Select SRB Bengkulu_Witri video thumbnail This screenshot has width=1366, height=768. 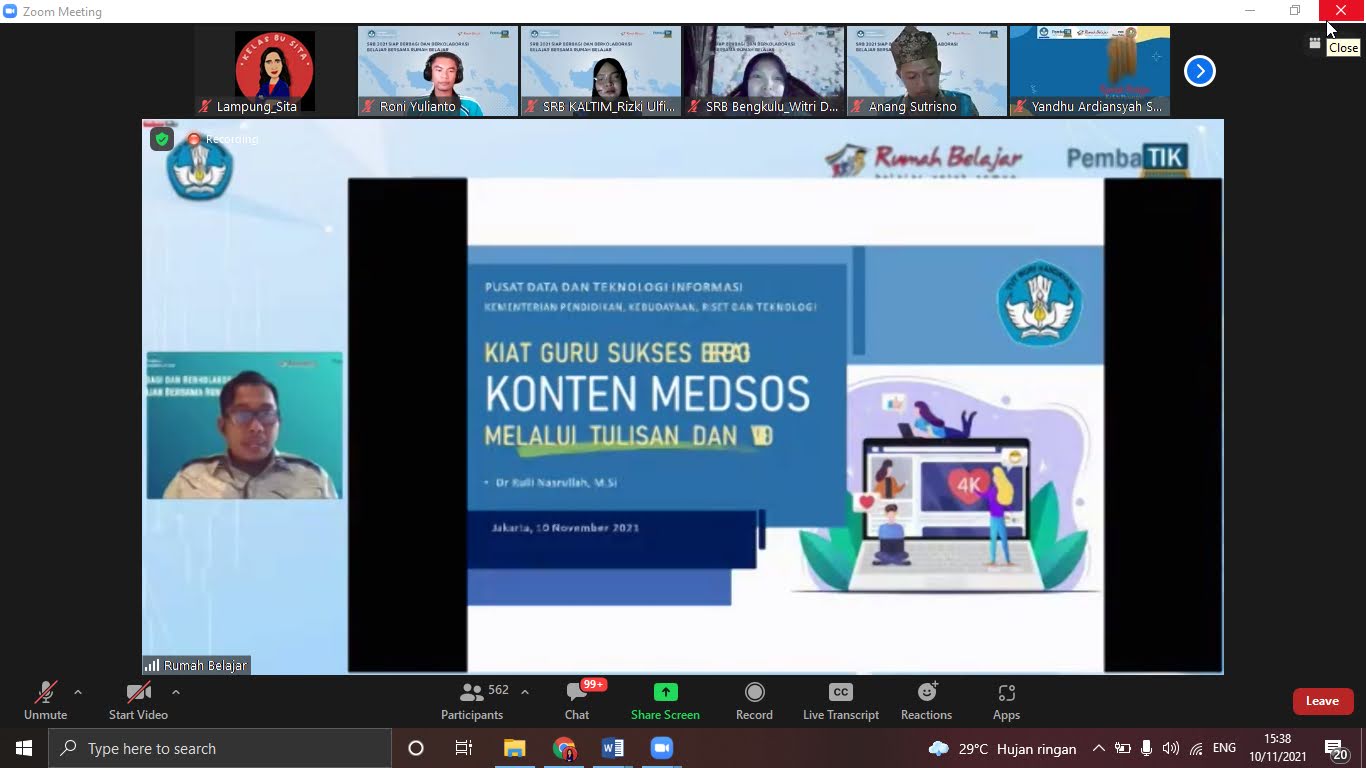tap(764, 71)
